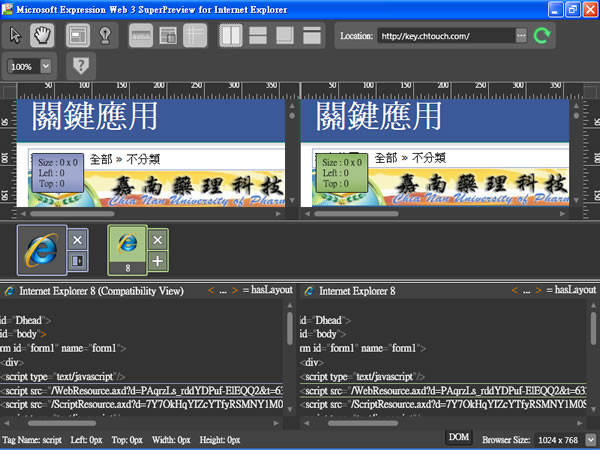Viewport: 600px width, 450px height.
Task: Click the help question mark shield icon
Action: coord(80,66)
